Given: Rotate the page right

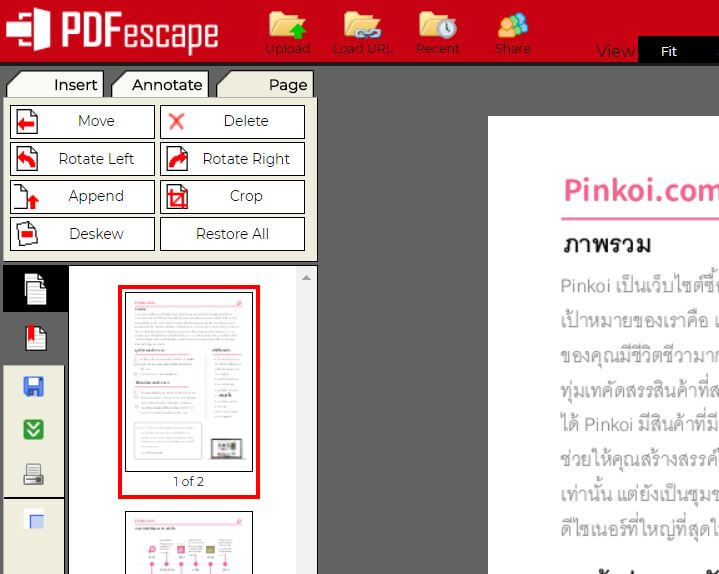Looking at the screenshot, I should (x=232, y=159).
